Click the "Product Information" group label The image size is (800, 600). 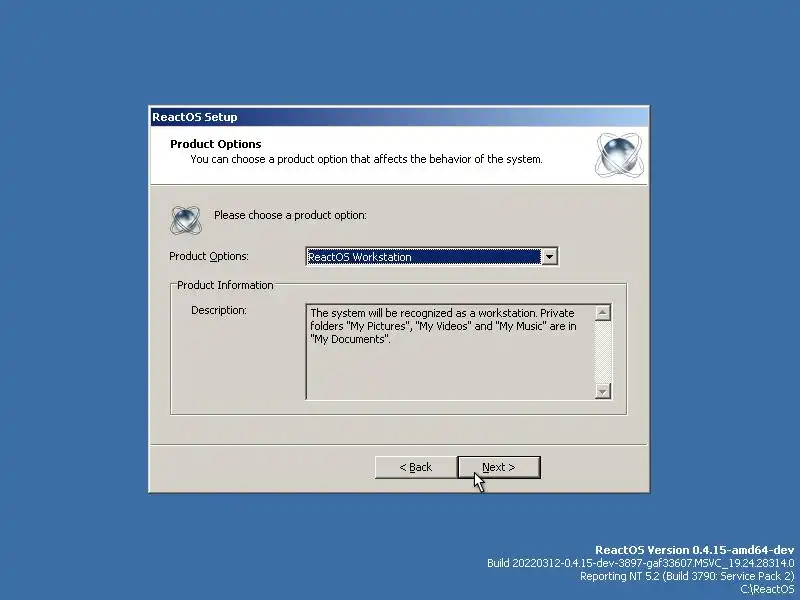(225, 285)
